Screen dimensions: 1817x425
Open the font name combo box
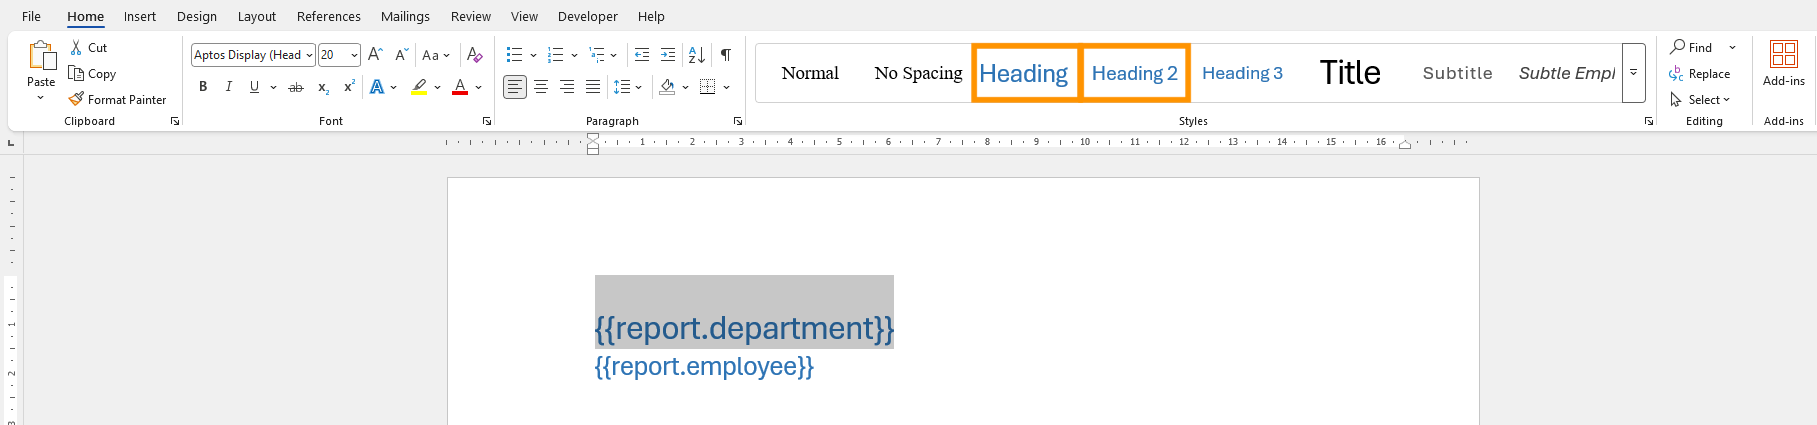point(253,55)
